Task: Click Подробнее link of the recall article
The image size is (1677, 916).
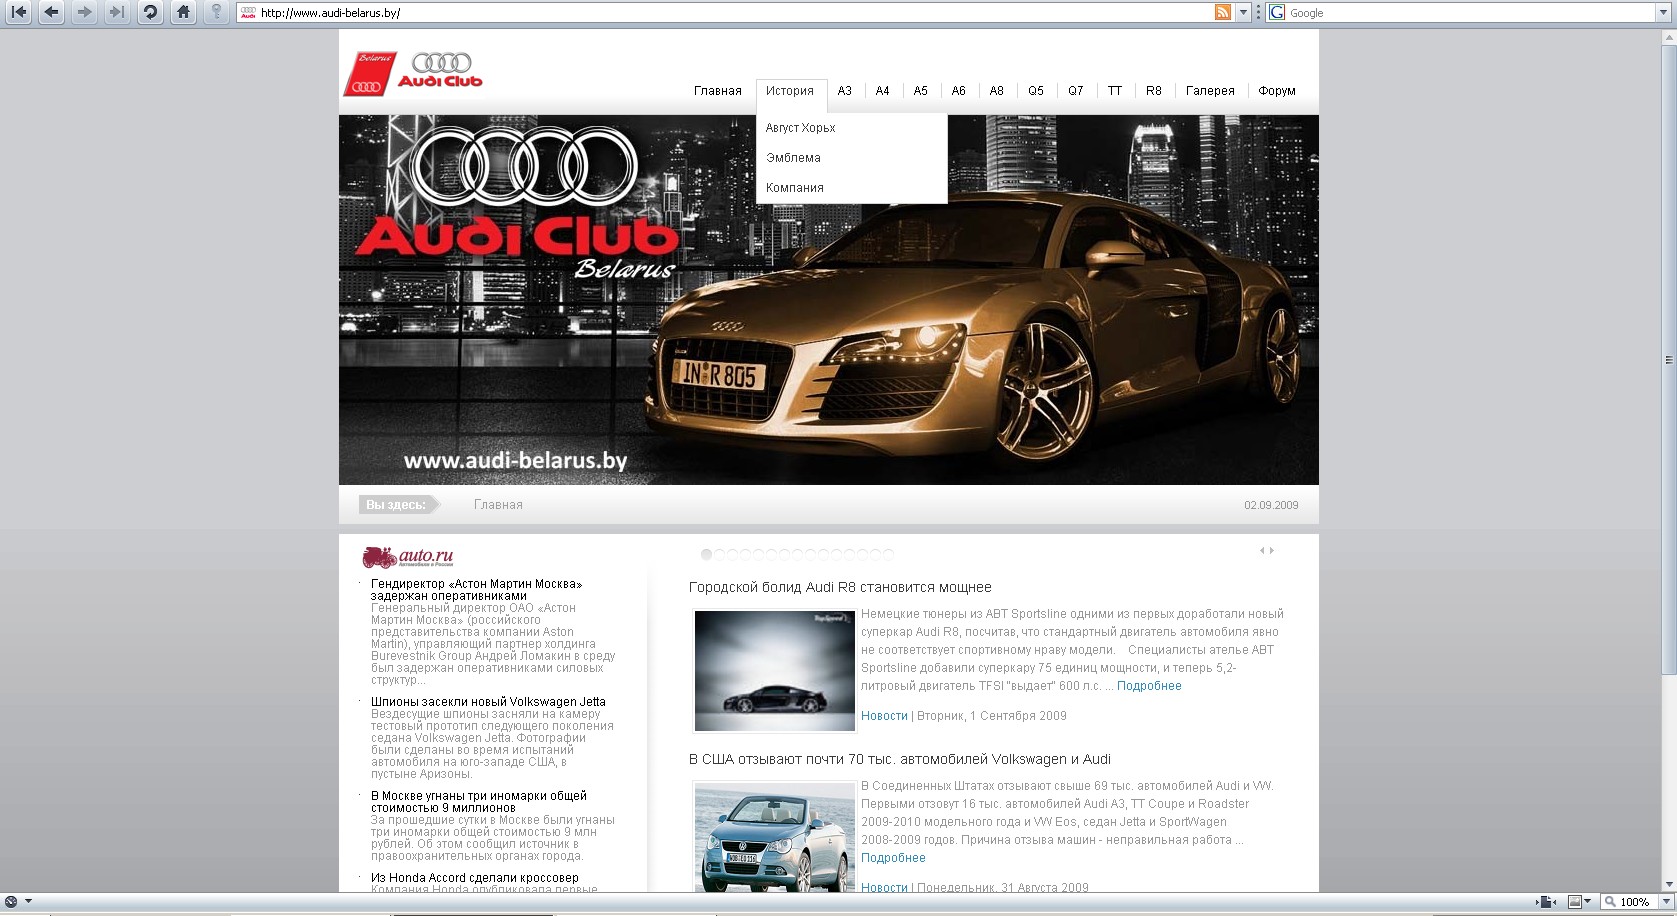Action: click(x=893, y=858)
